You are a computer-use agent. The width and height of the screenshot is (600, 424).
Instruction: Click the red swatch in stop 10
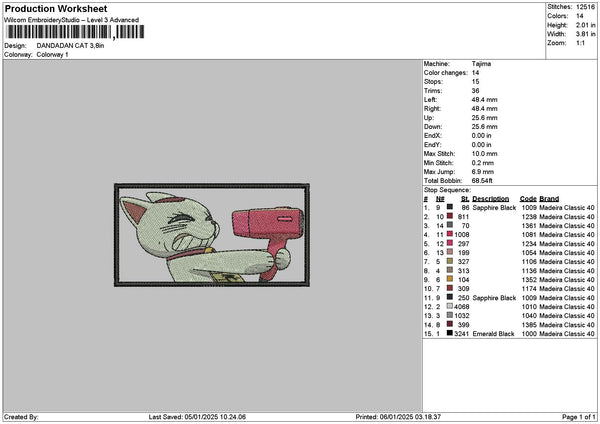tap(450, 288)
